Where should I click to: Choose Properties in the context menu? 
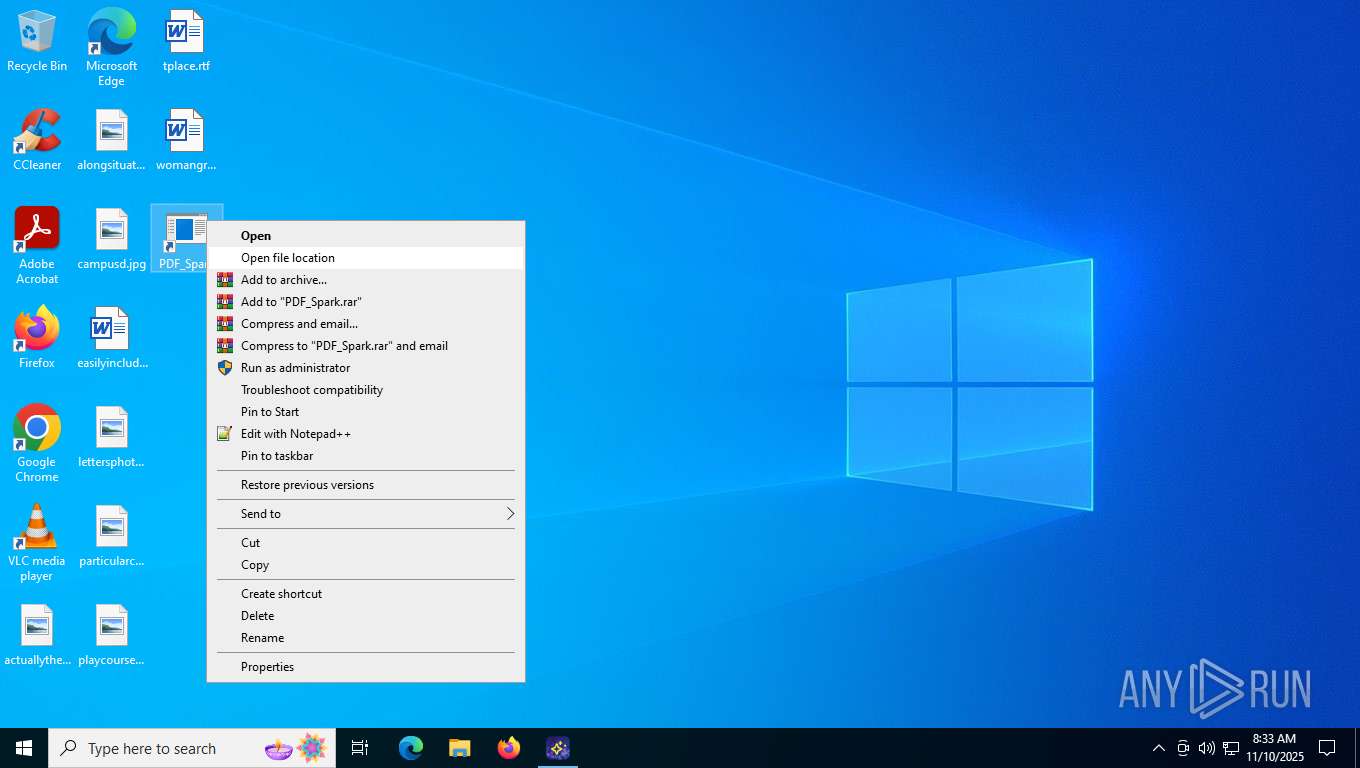366,667
